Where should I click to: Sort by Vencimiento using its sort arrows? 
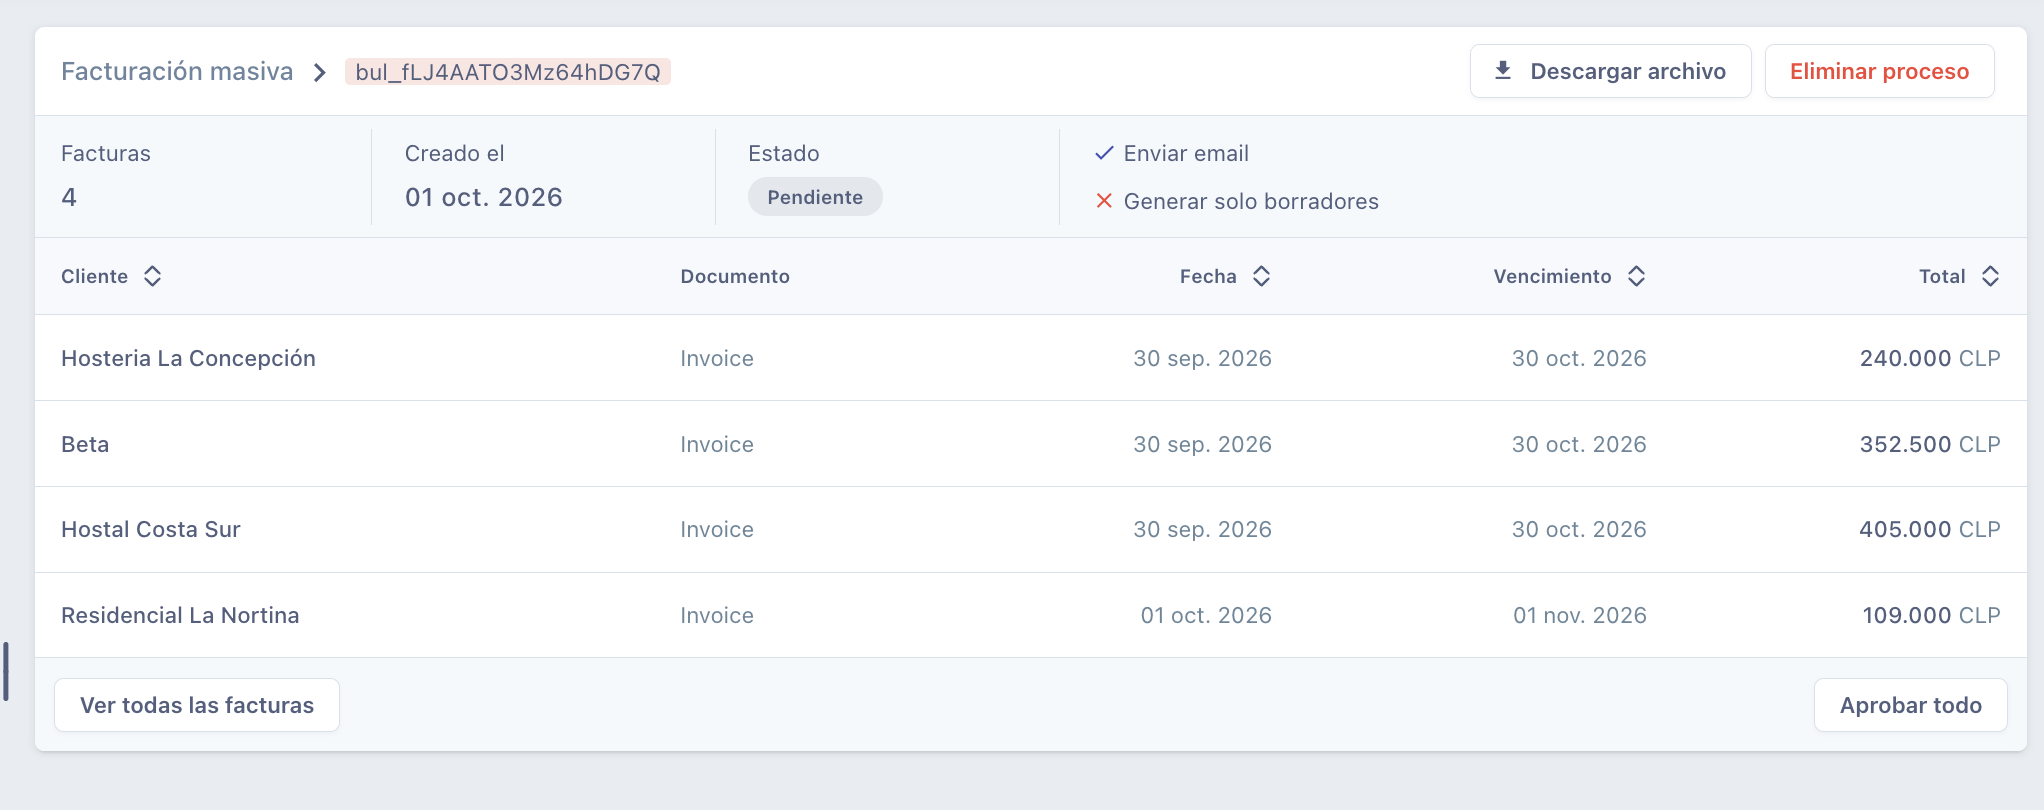pyautogui.click(x=1636, y=276)
